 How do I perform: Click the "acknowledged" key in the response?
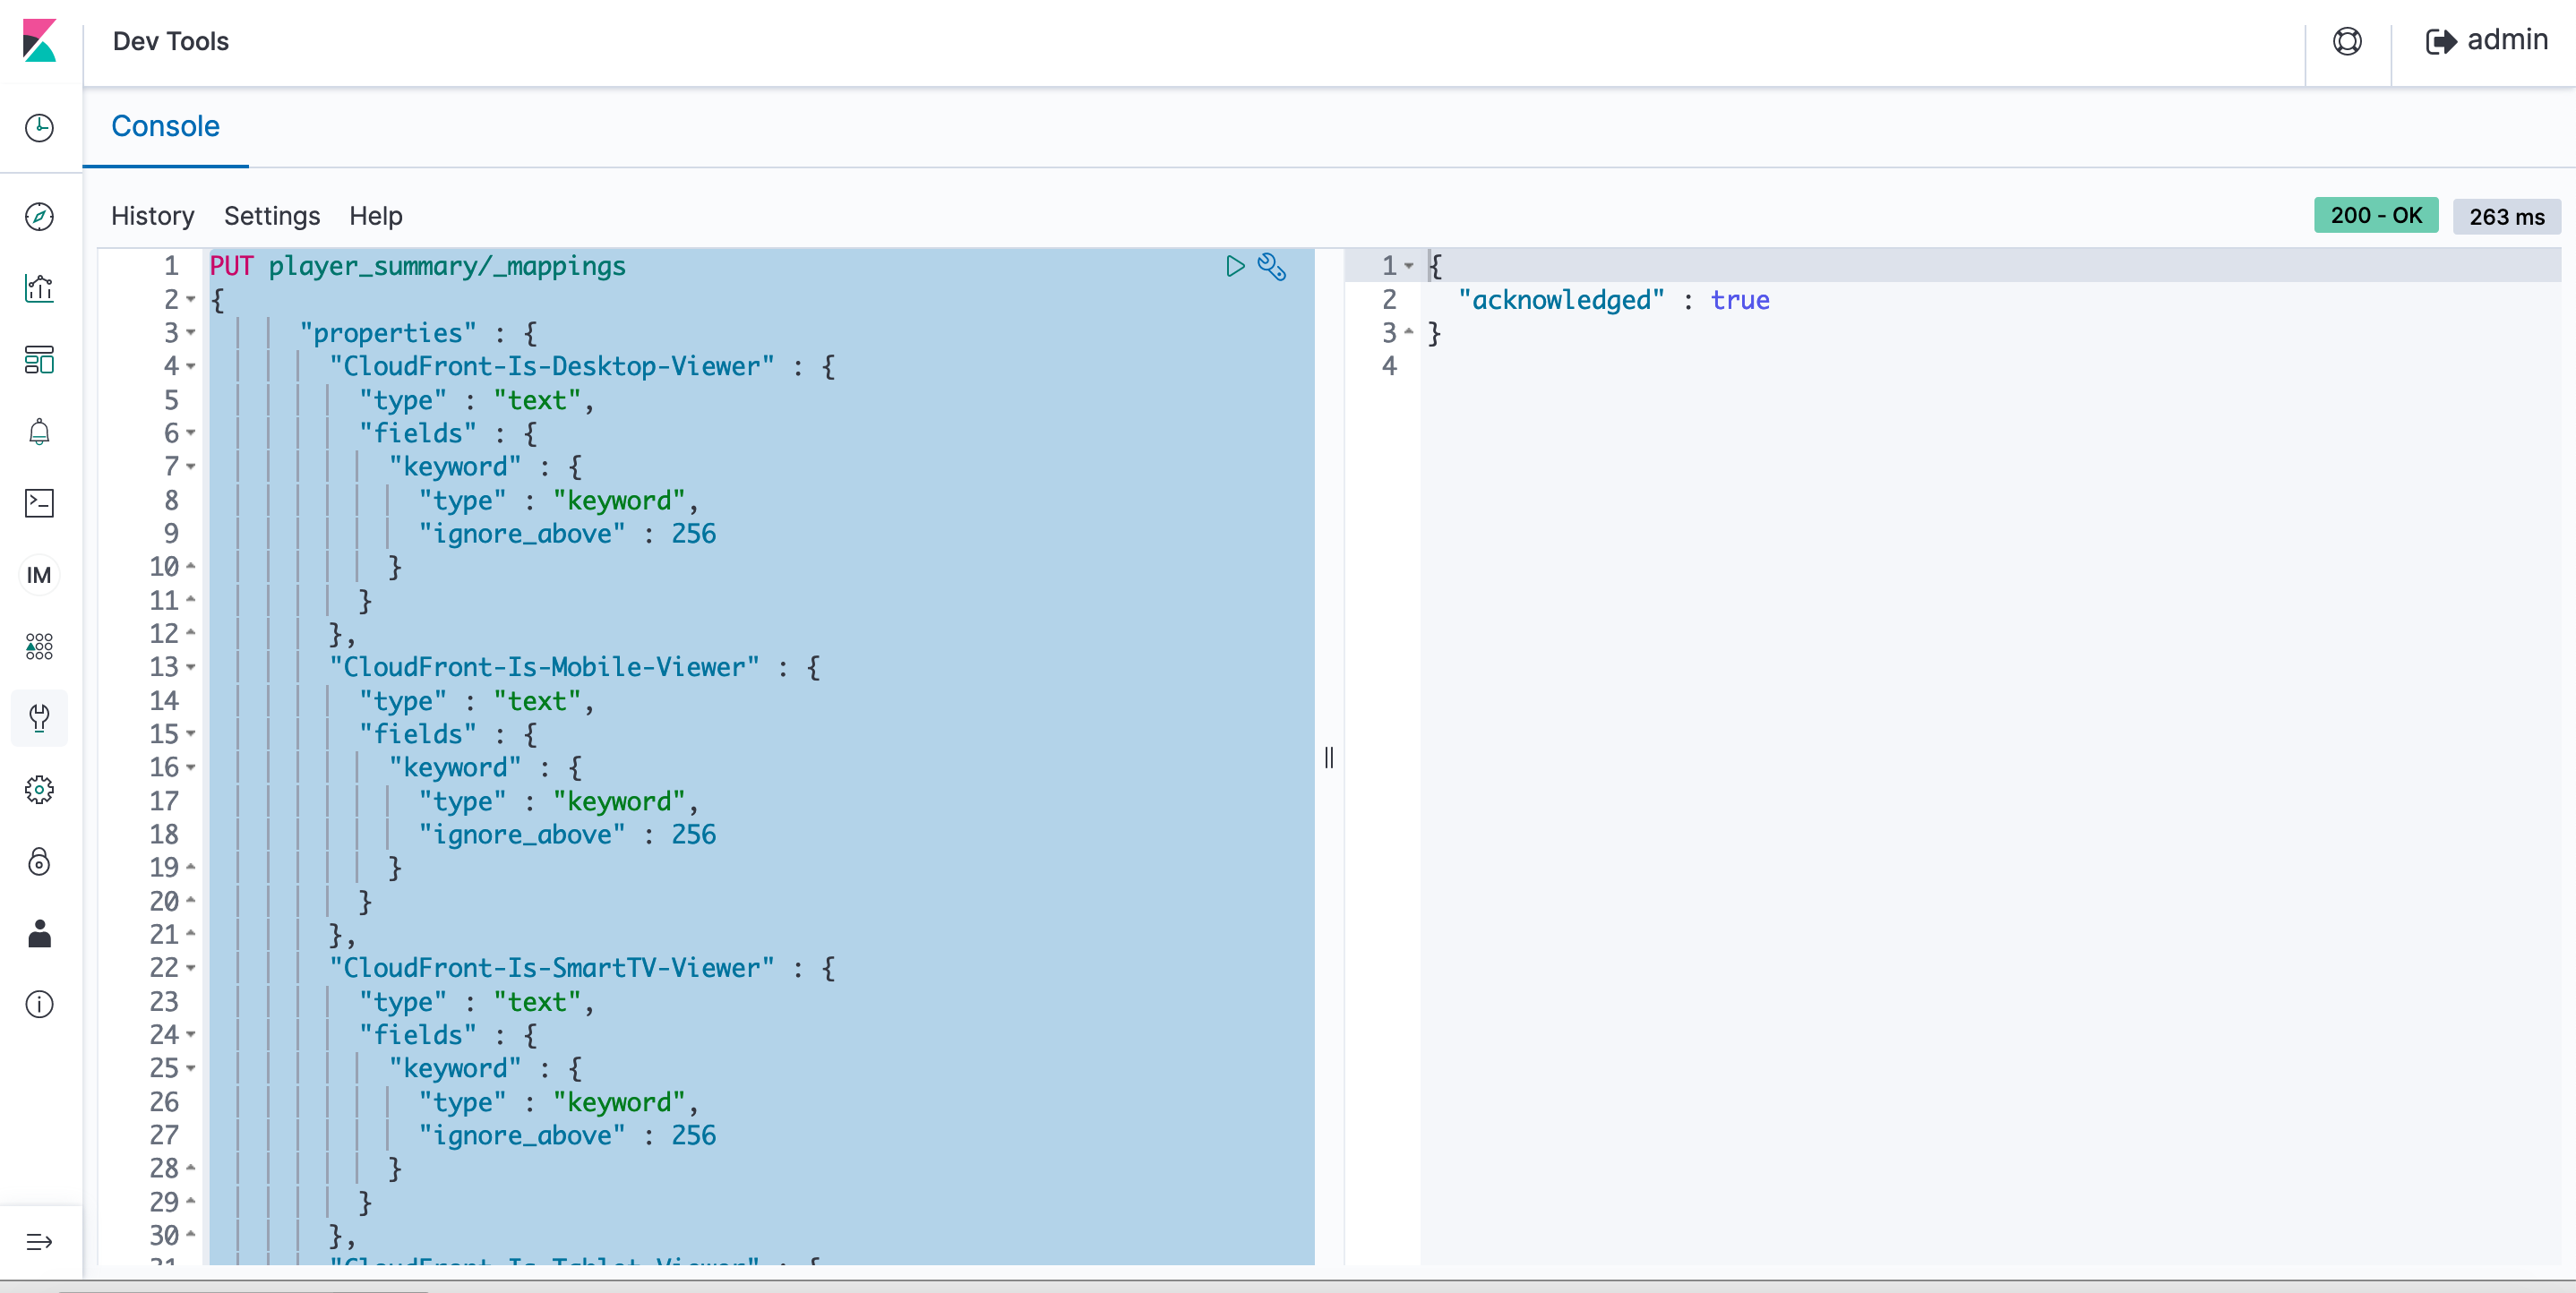(x=1560, y=300)
